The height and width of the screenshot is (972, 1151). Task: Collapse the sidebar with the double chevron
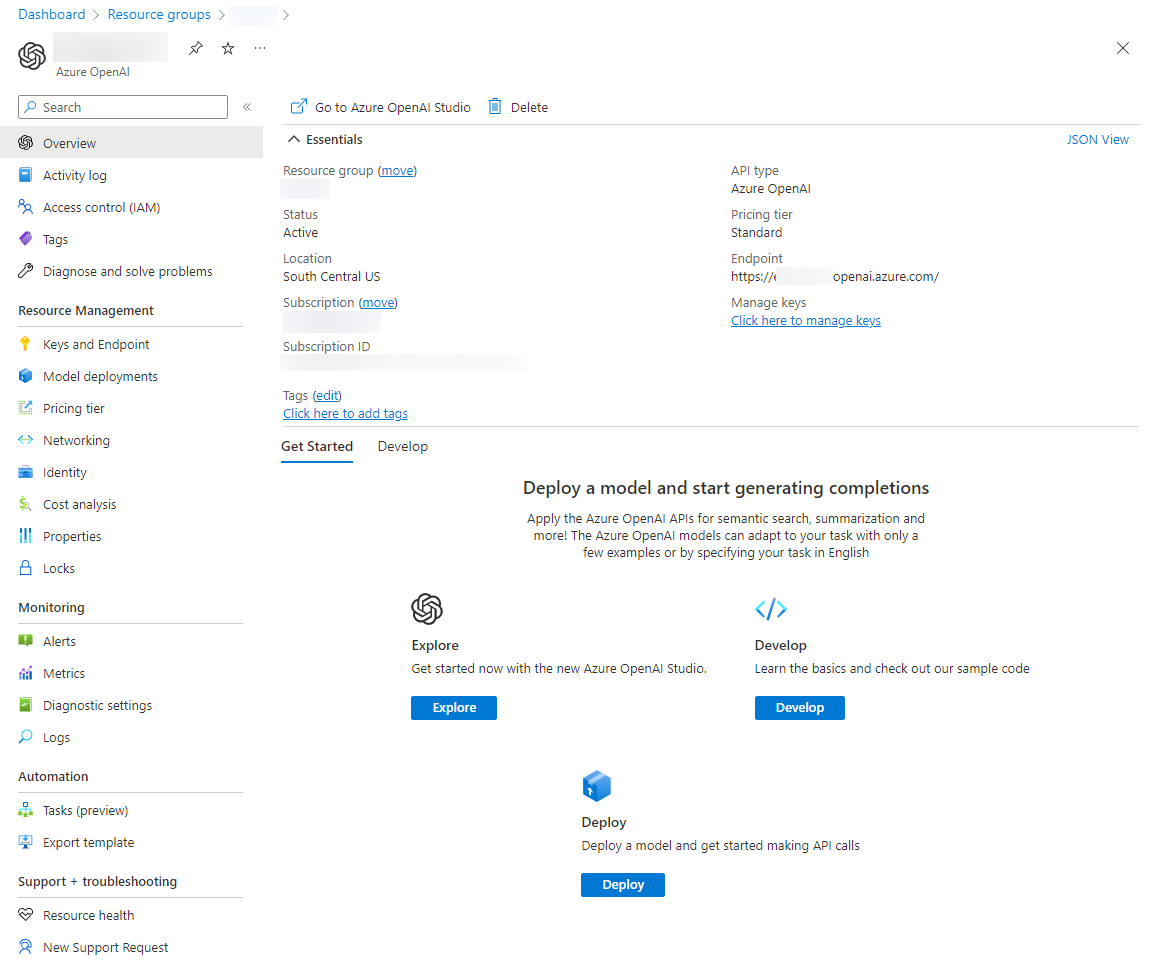(x=247, y=107)
